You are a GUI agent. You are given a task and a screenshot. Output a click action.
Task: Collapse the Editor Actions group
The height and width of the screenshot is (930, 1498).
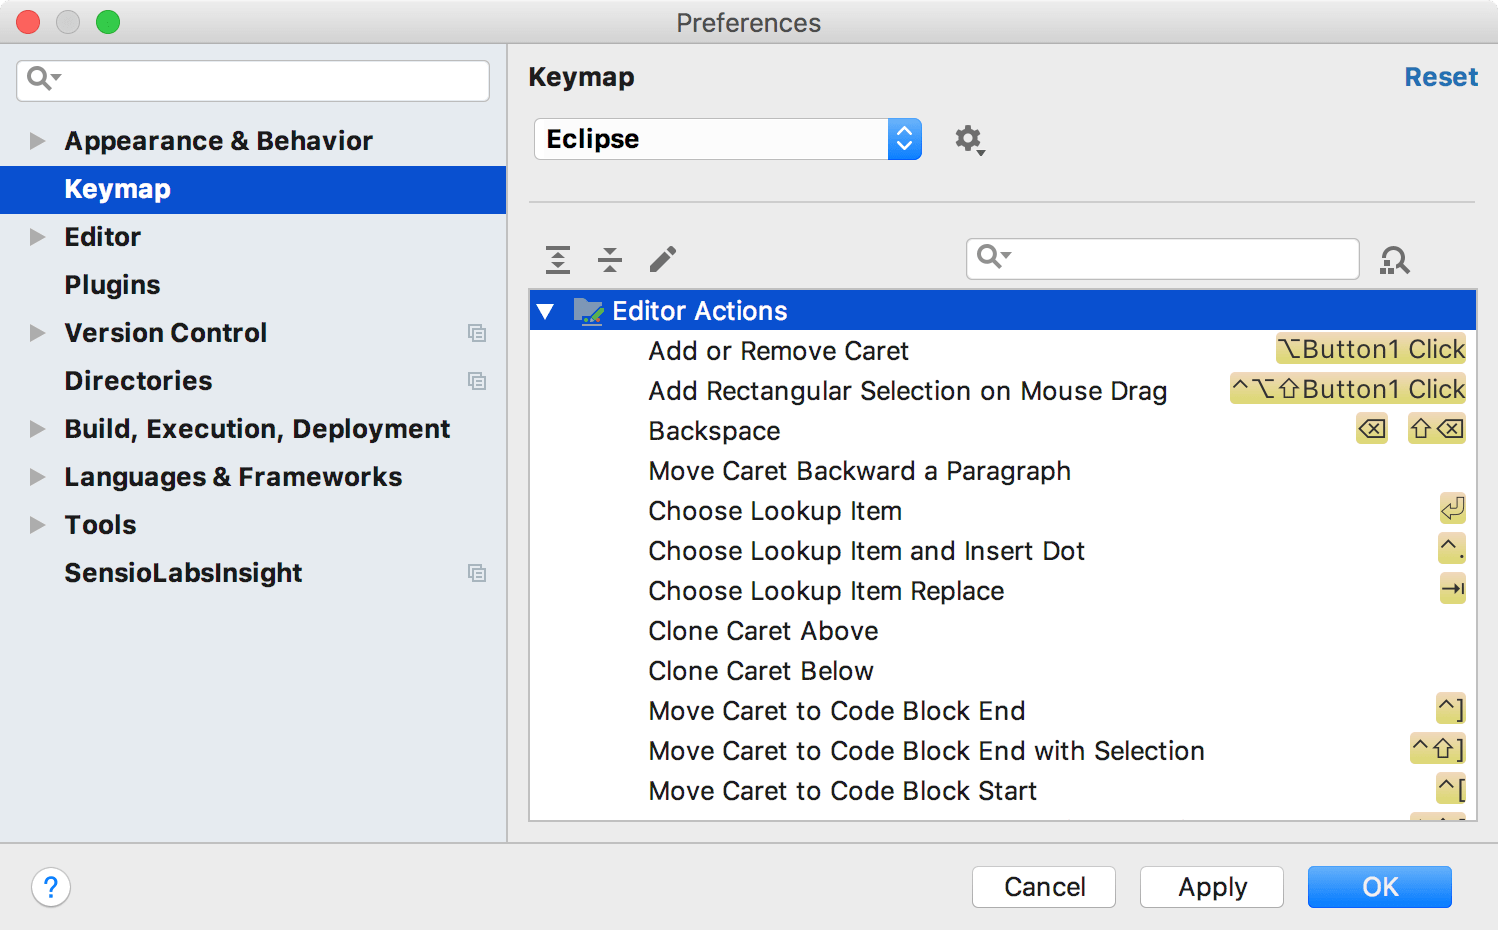pos(546,311)
